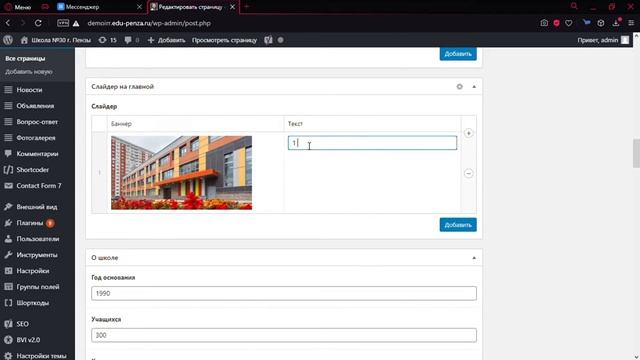Click the Учащихся field with 300
This screenshot has height=360, width=640.
tap(284, 335)
